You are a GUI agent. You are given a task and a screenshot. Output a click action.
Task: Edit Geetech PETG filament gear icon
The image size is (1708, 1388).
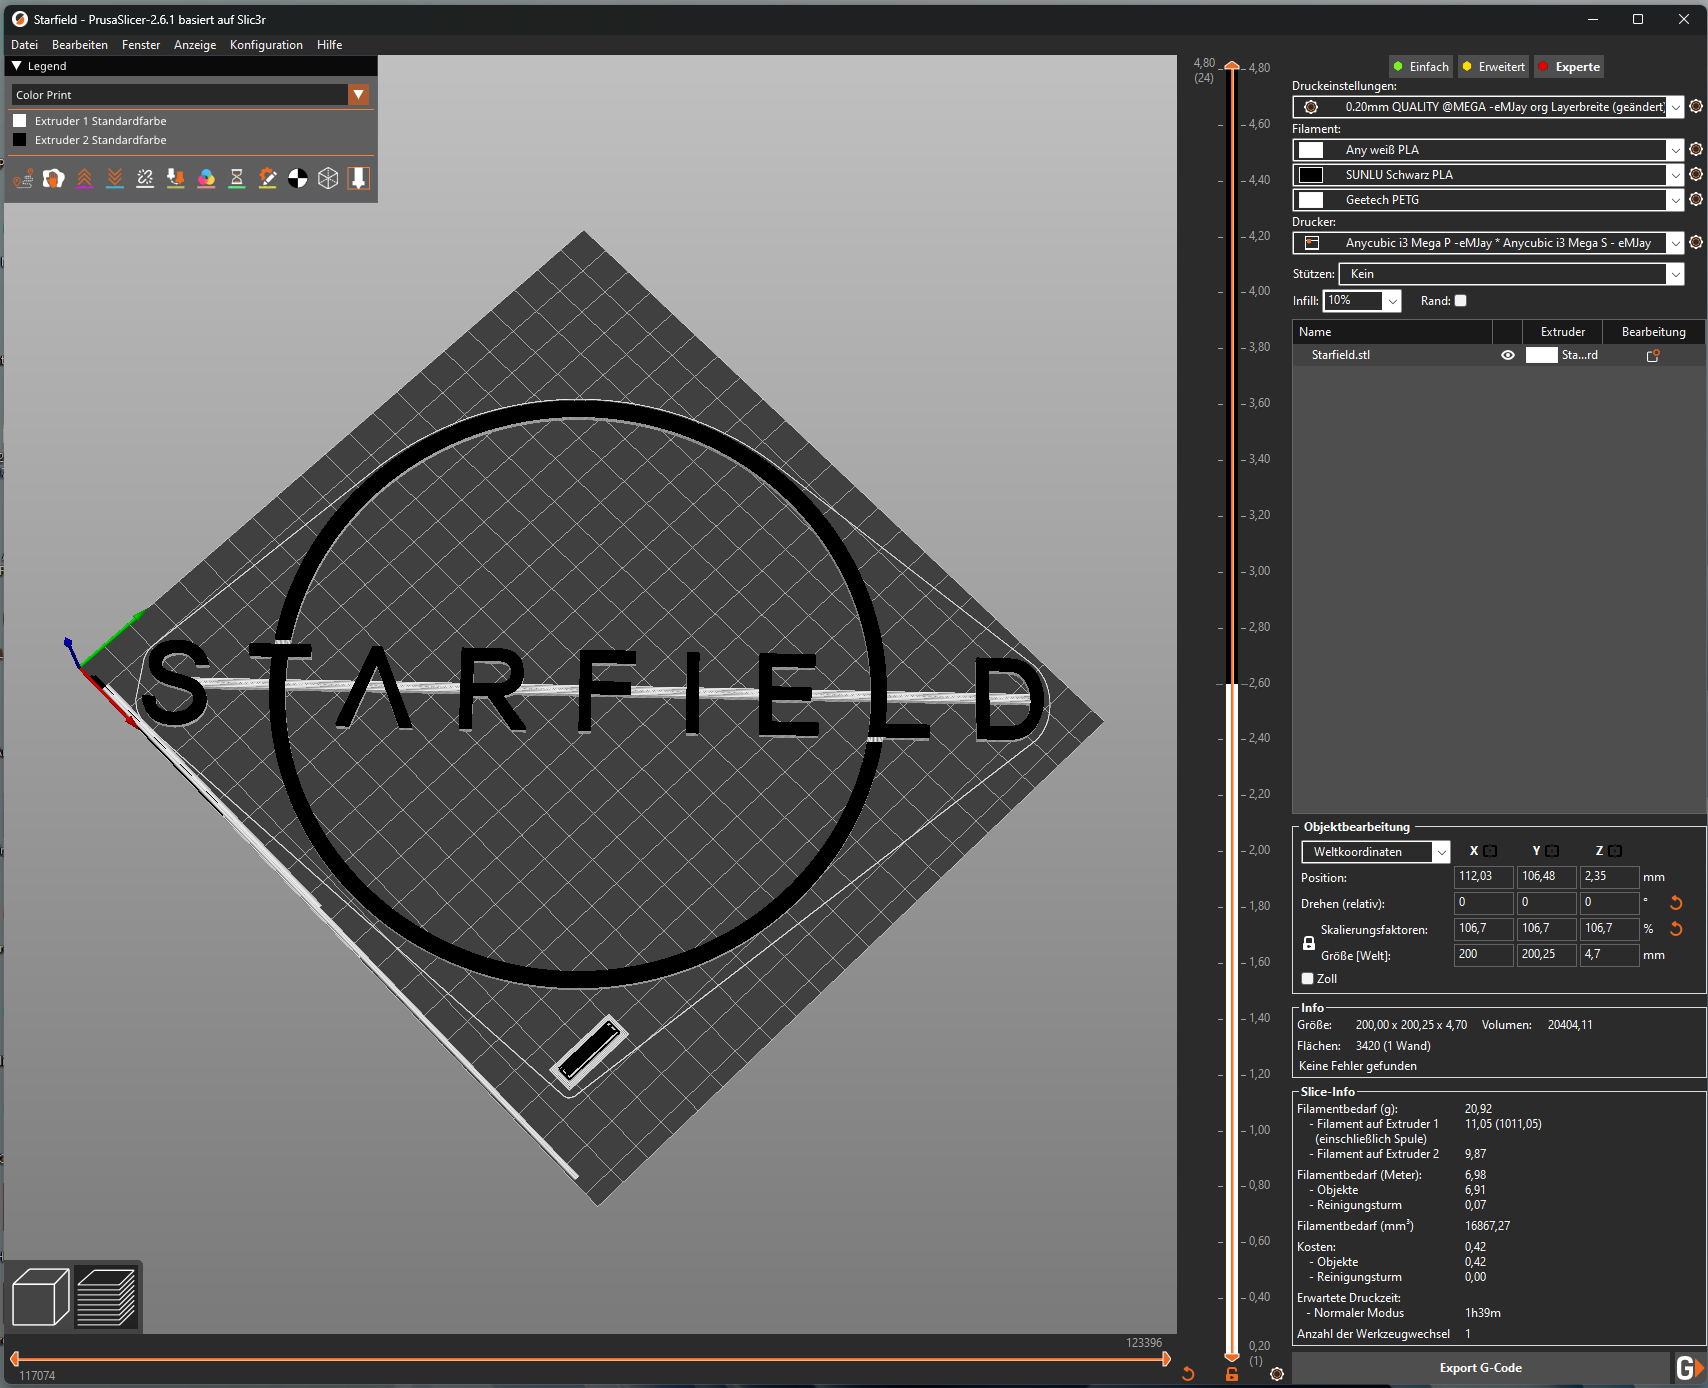1696,199
